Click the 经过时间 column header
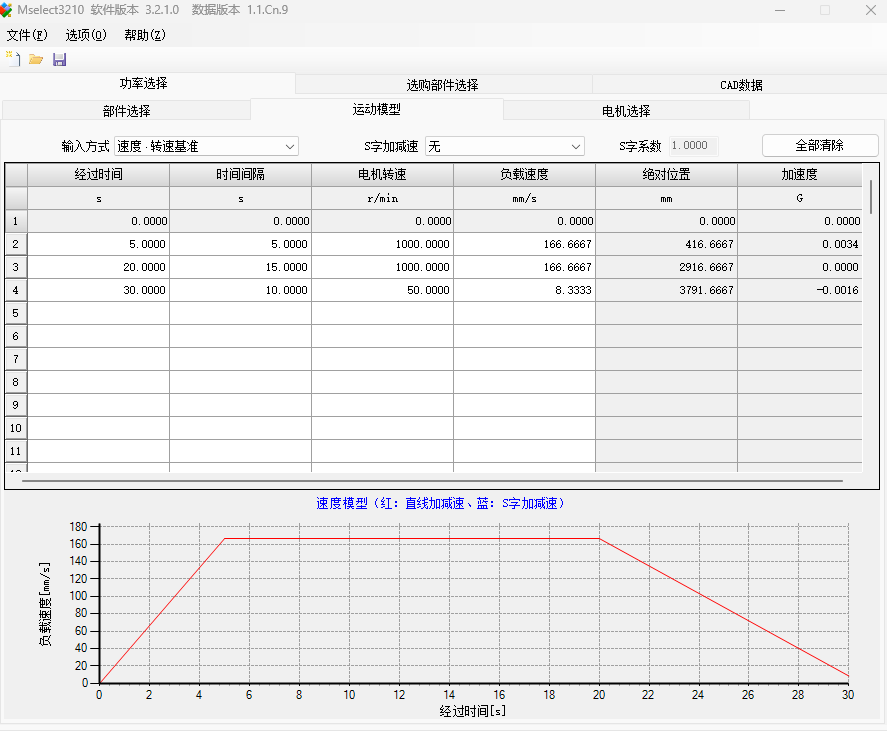 (98, 175)
